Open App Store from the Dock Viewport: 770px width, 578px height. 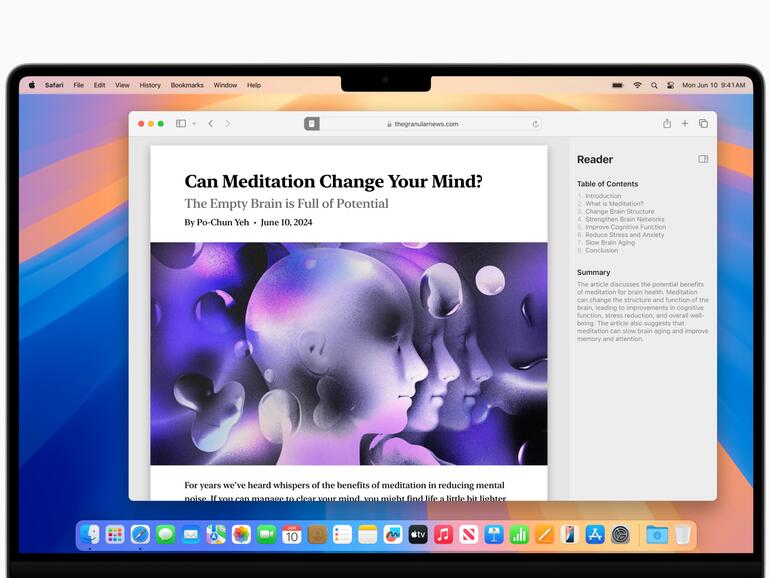[x=595, y=534]
